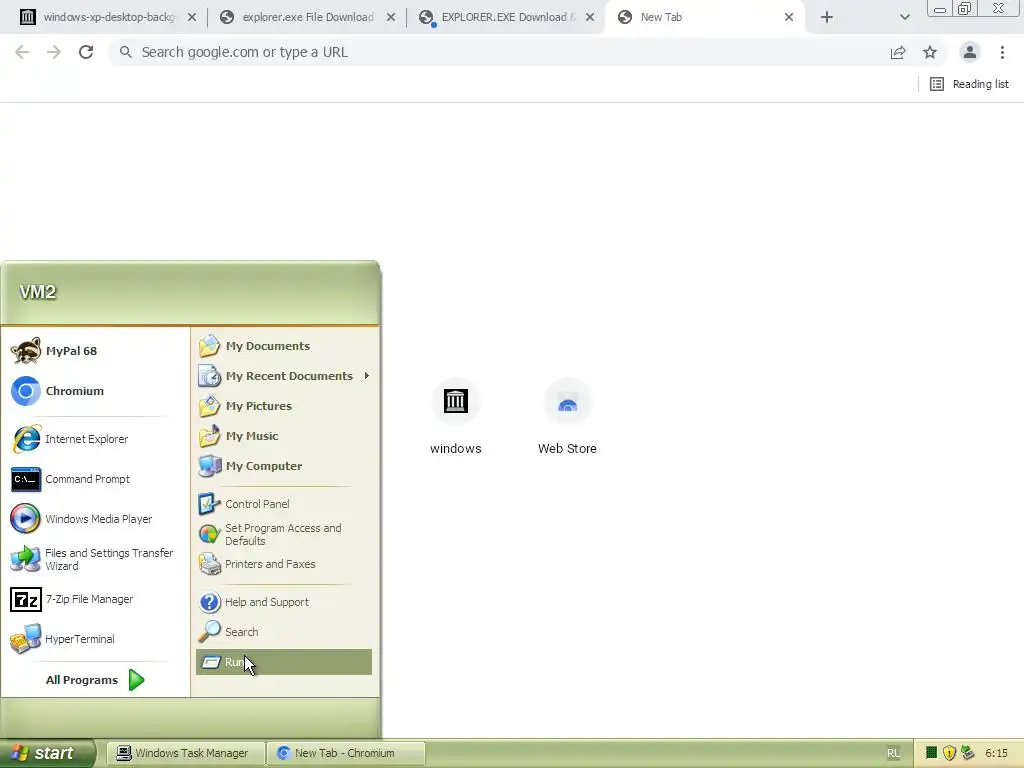
Task: Switch to New Tab - Chromium taskbar button
Action: pyautogui.click(x=346, y=753)
